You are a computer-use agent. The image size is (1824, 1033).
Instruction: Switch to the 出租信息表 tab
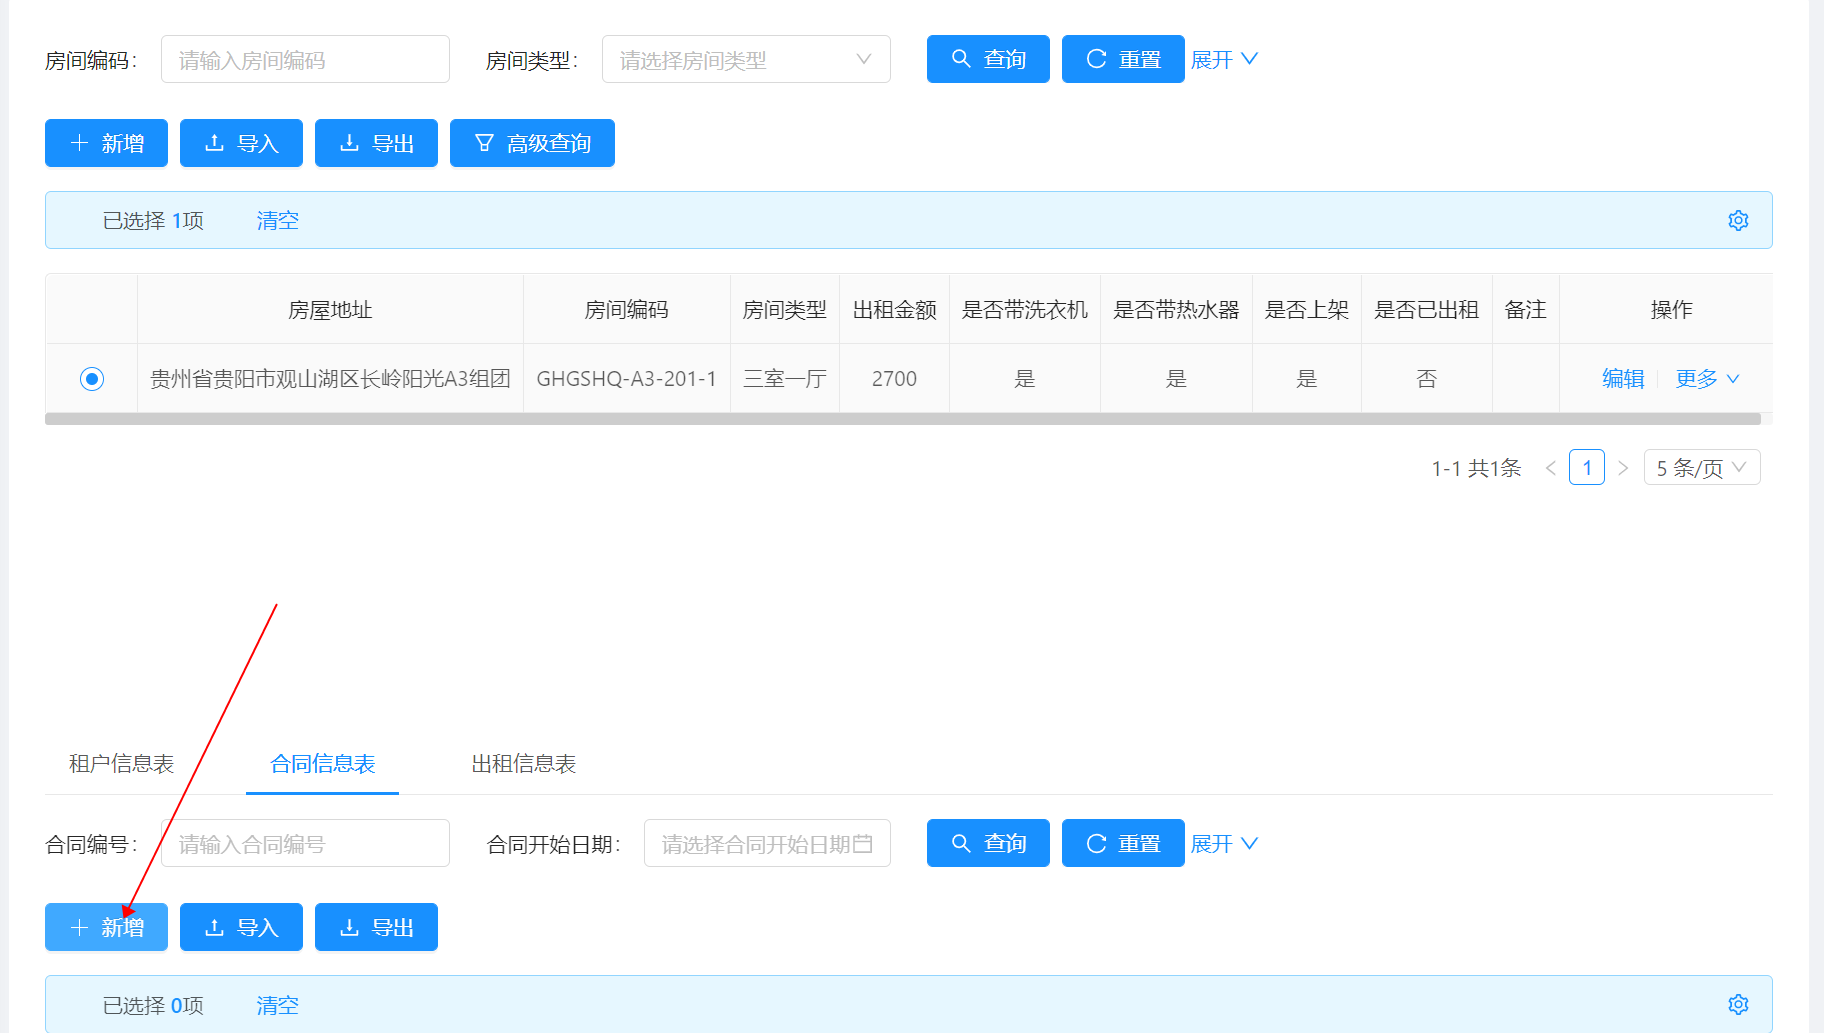524,764
